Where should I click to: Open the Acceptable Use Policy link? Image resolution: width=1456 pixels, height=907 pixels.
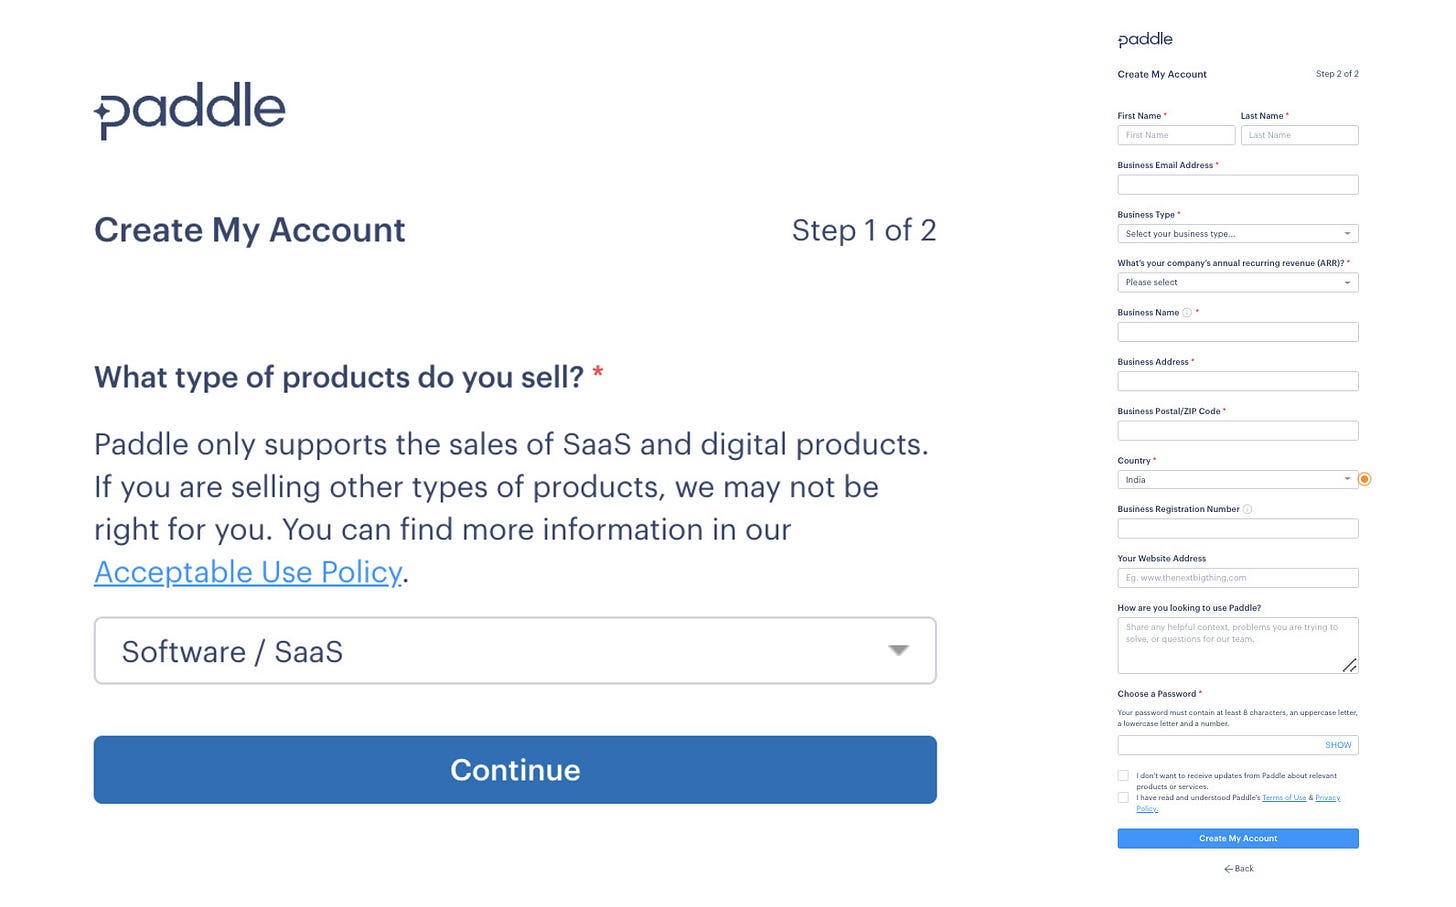point(248,572)
